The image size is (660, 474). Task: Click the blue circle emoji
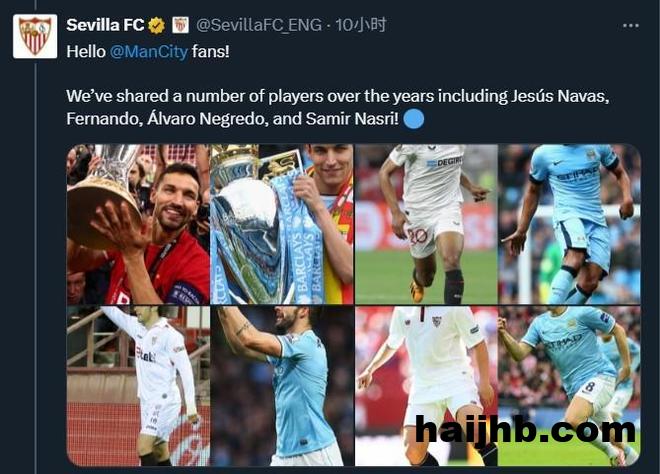point(414,119)
